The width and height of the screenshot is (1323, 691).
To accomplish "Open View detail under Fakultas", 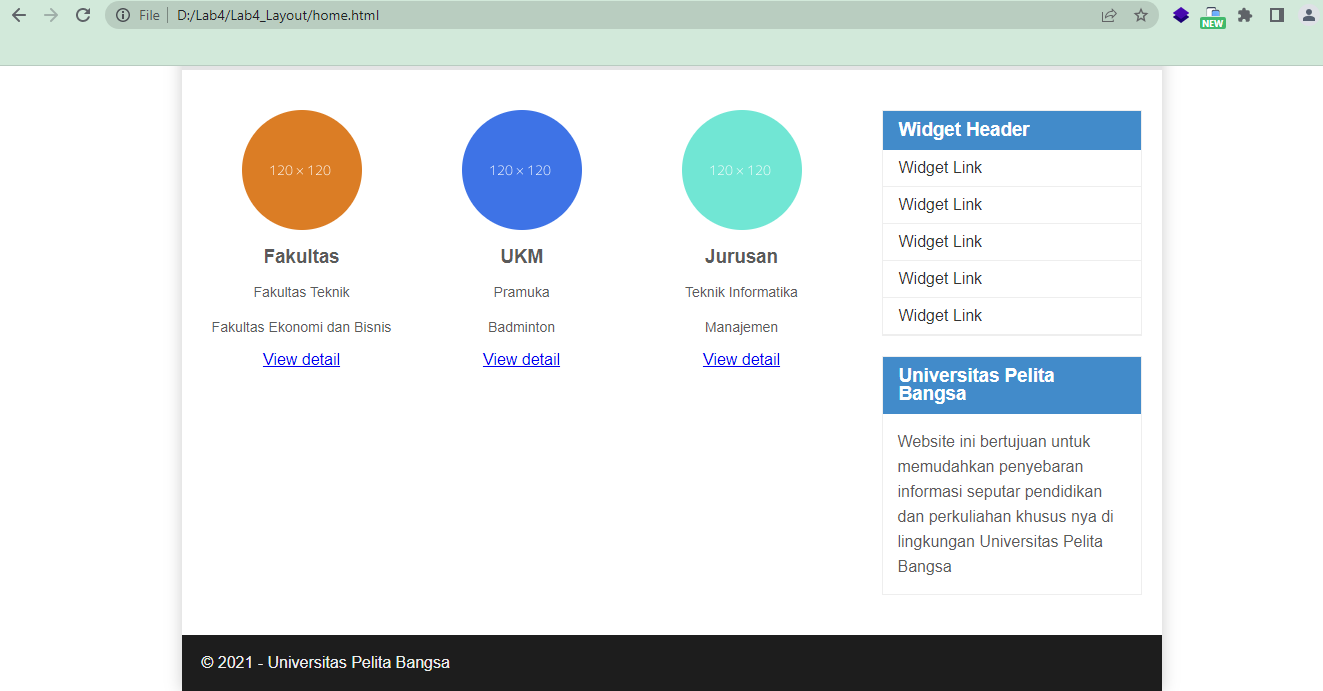I will pos(301,359).
